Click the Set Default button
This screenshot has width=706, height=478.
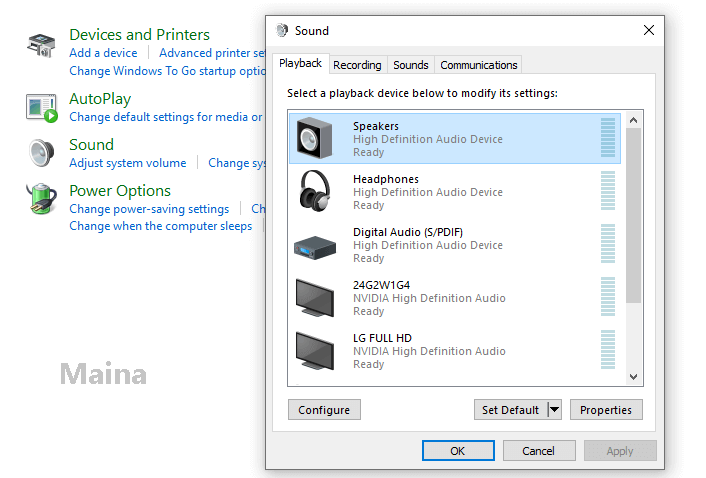point(511,410)
